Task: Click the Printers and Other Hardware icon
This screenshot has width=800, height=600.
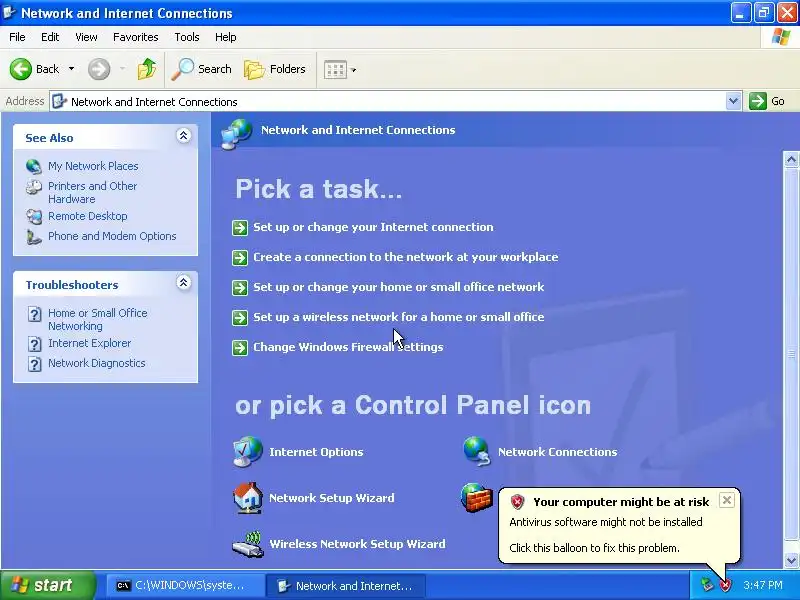Action: (x=34, y=188)
